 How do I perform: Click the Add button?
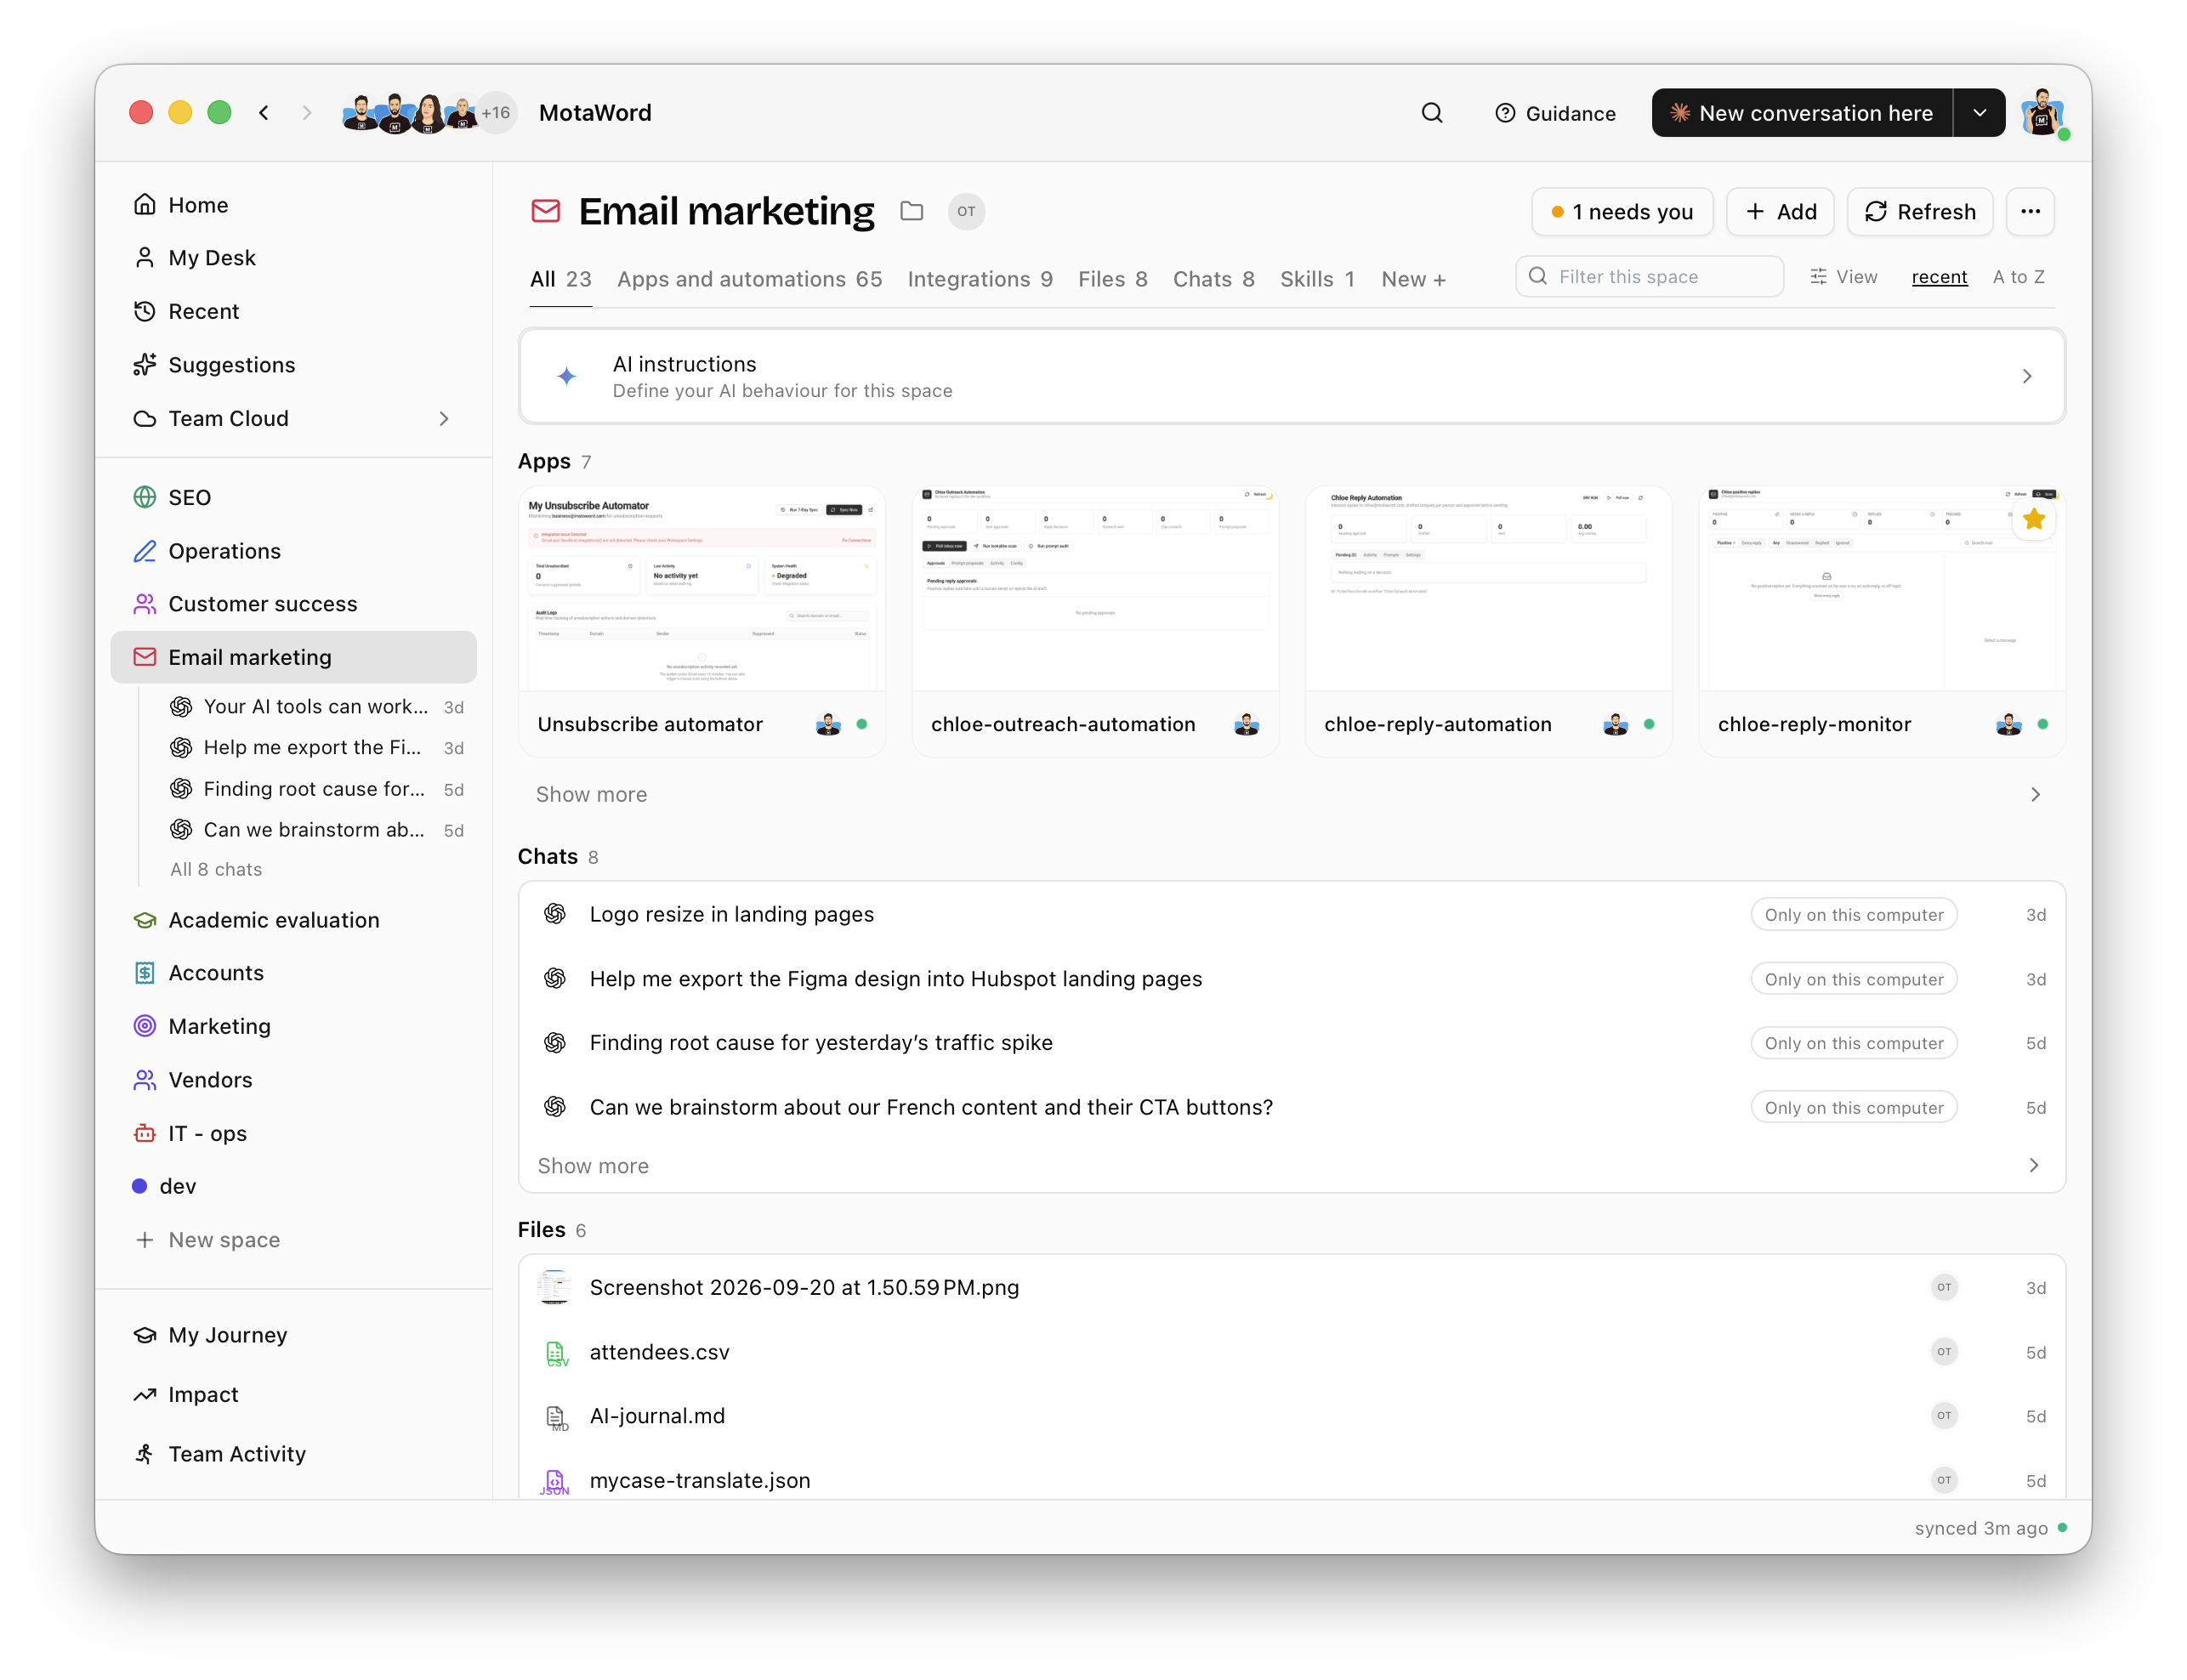tap(1779, 211)
